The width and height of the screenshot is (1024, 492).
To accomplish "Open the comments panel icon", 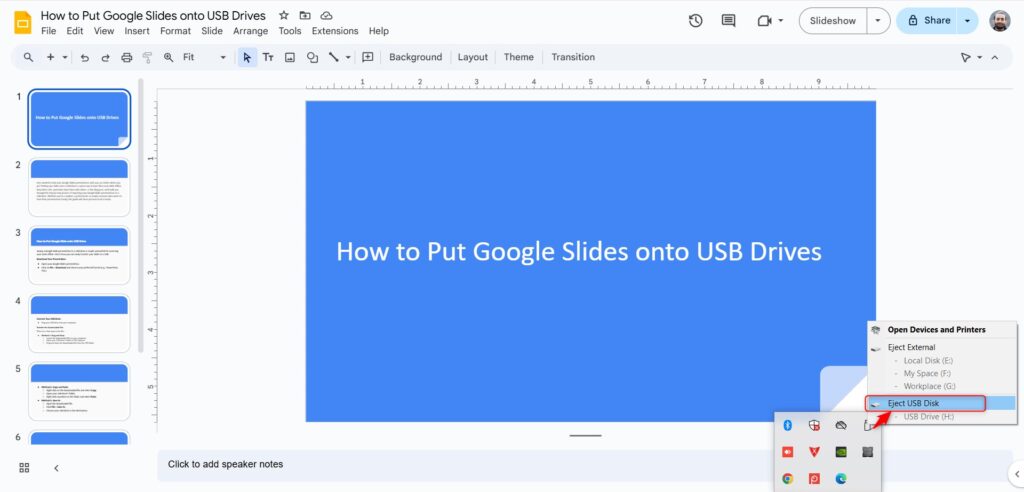I will (x=728, y=20).
